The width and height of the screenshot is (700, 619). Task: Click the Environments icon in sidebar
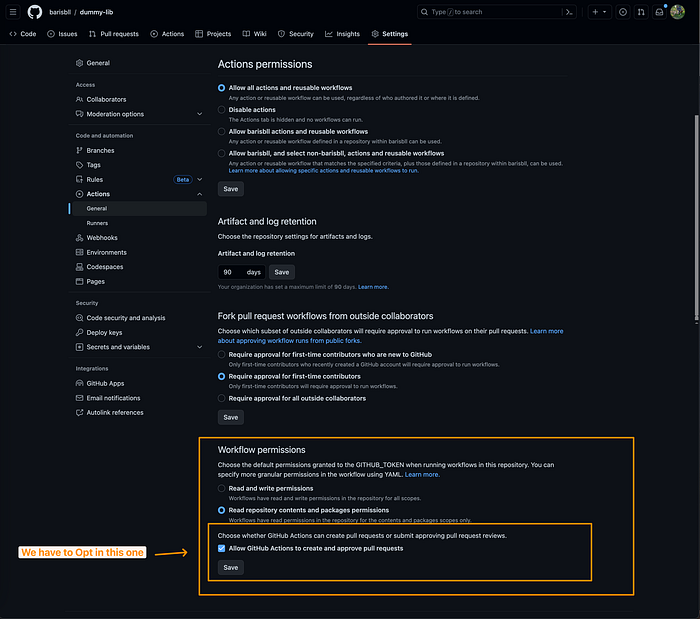click(x=79, y=253)
